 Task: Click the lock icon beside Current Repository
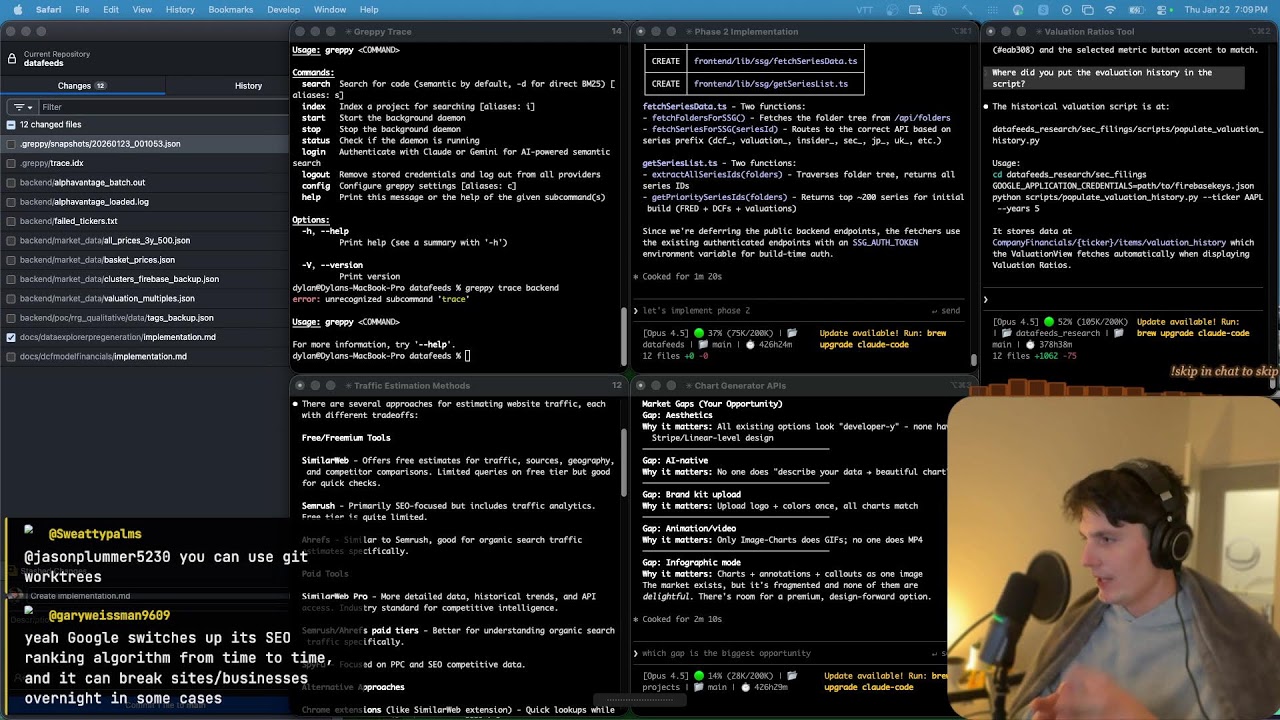pos(11,58)
